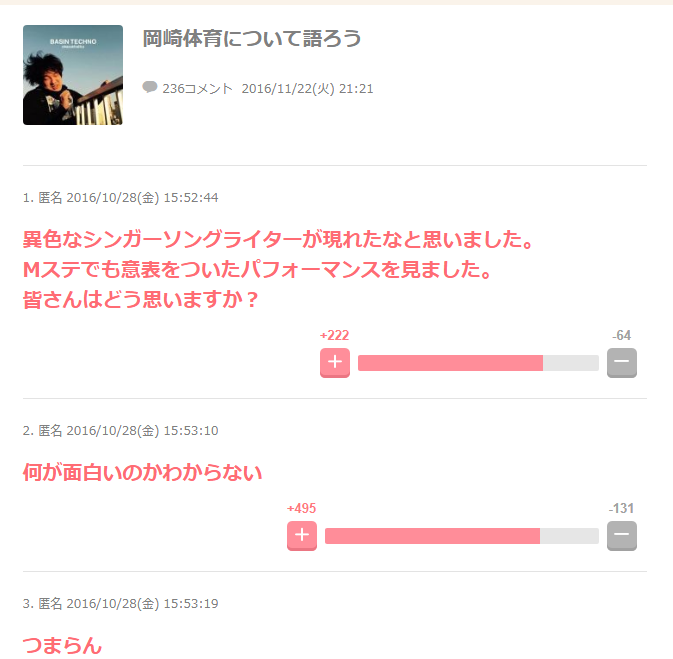Select comment 1 header with 15:52:44 timestamp
673x659 pixels.
pos(121,198)
